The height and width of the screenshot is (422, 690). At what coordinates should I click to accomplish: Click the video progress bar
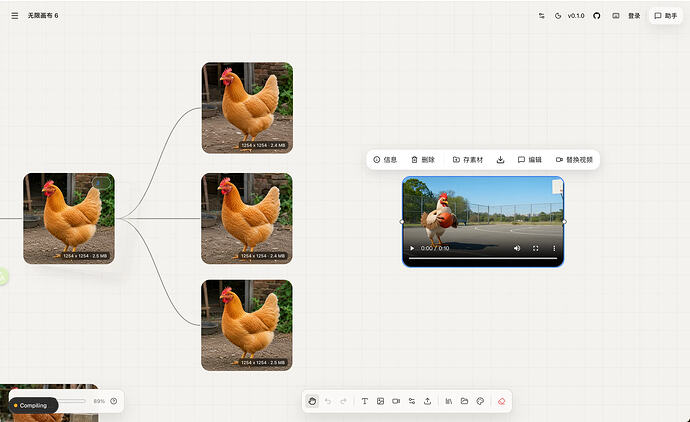483,258
